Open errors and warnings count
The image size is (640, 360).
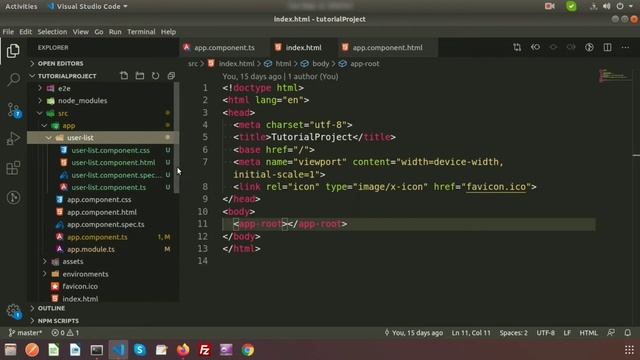tap(65, 333)
